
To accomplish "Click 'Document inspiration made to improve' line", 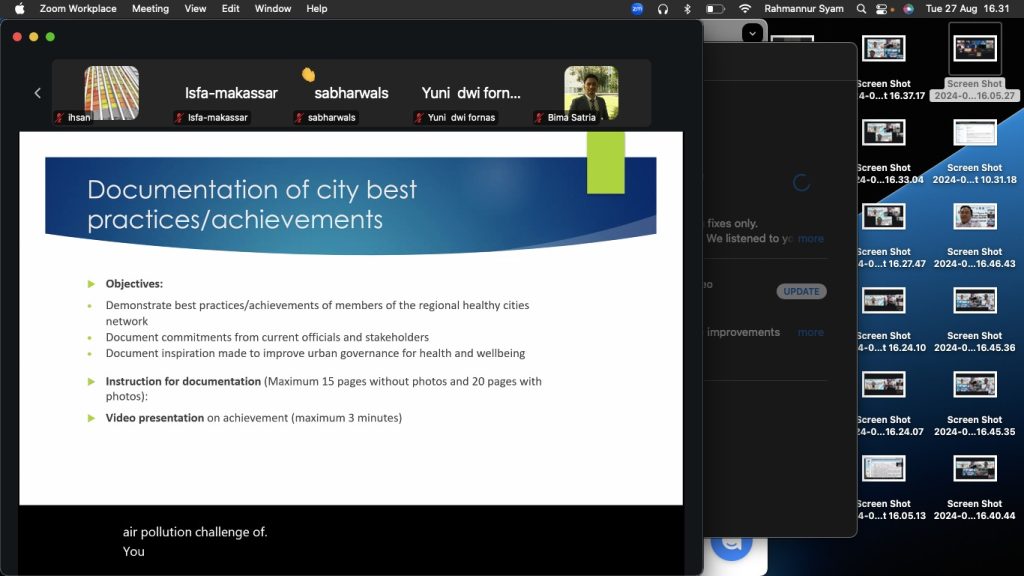I will 315,353.
